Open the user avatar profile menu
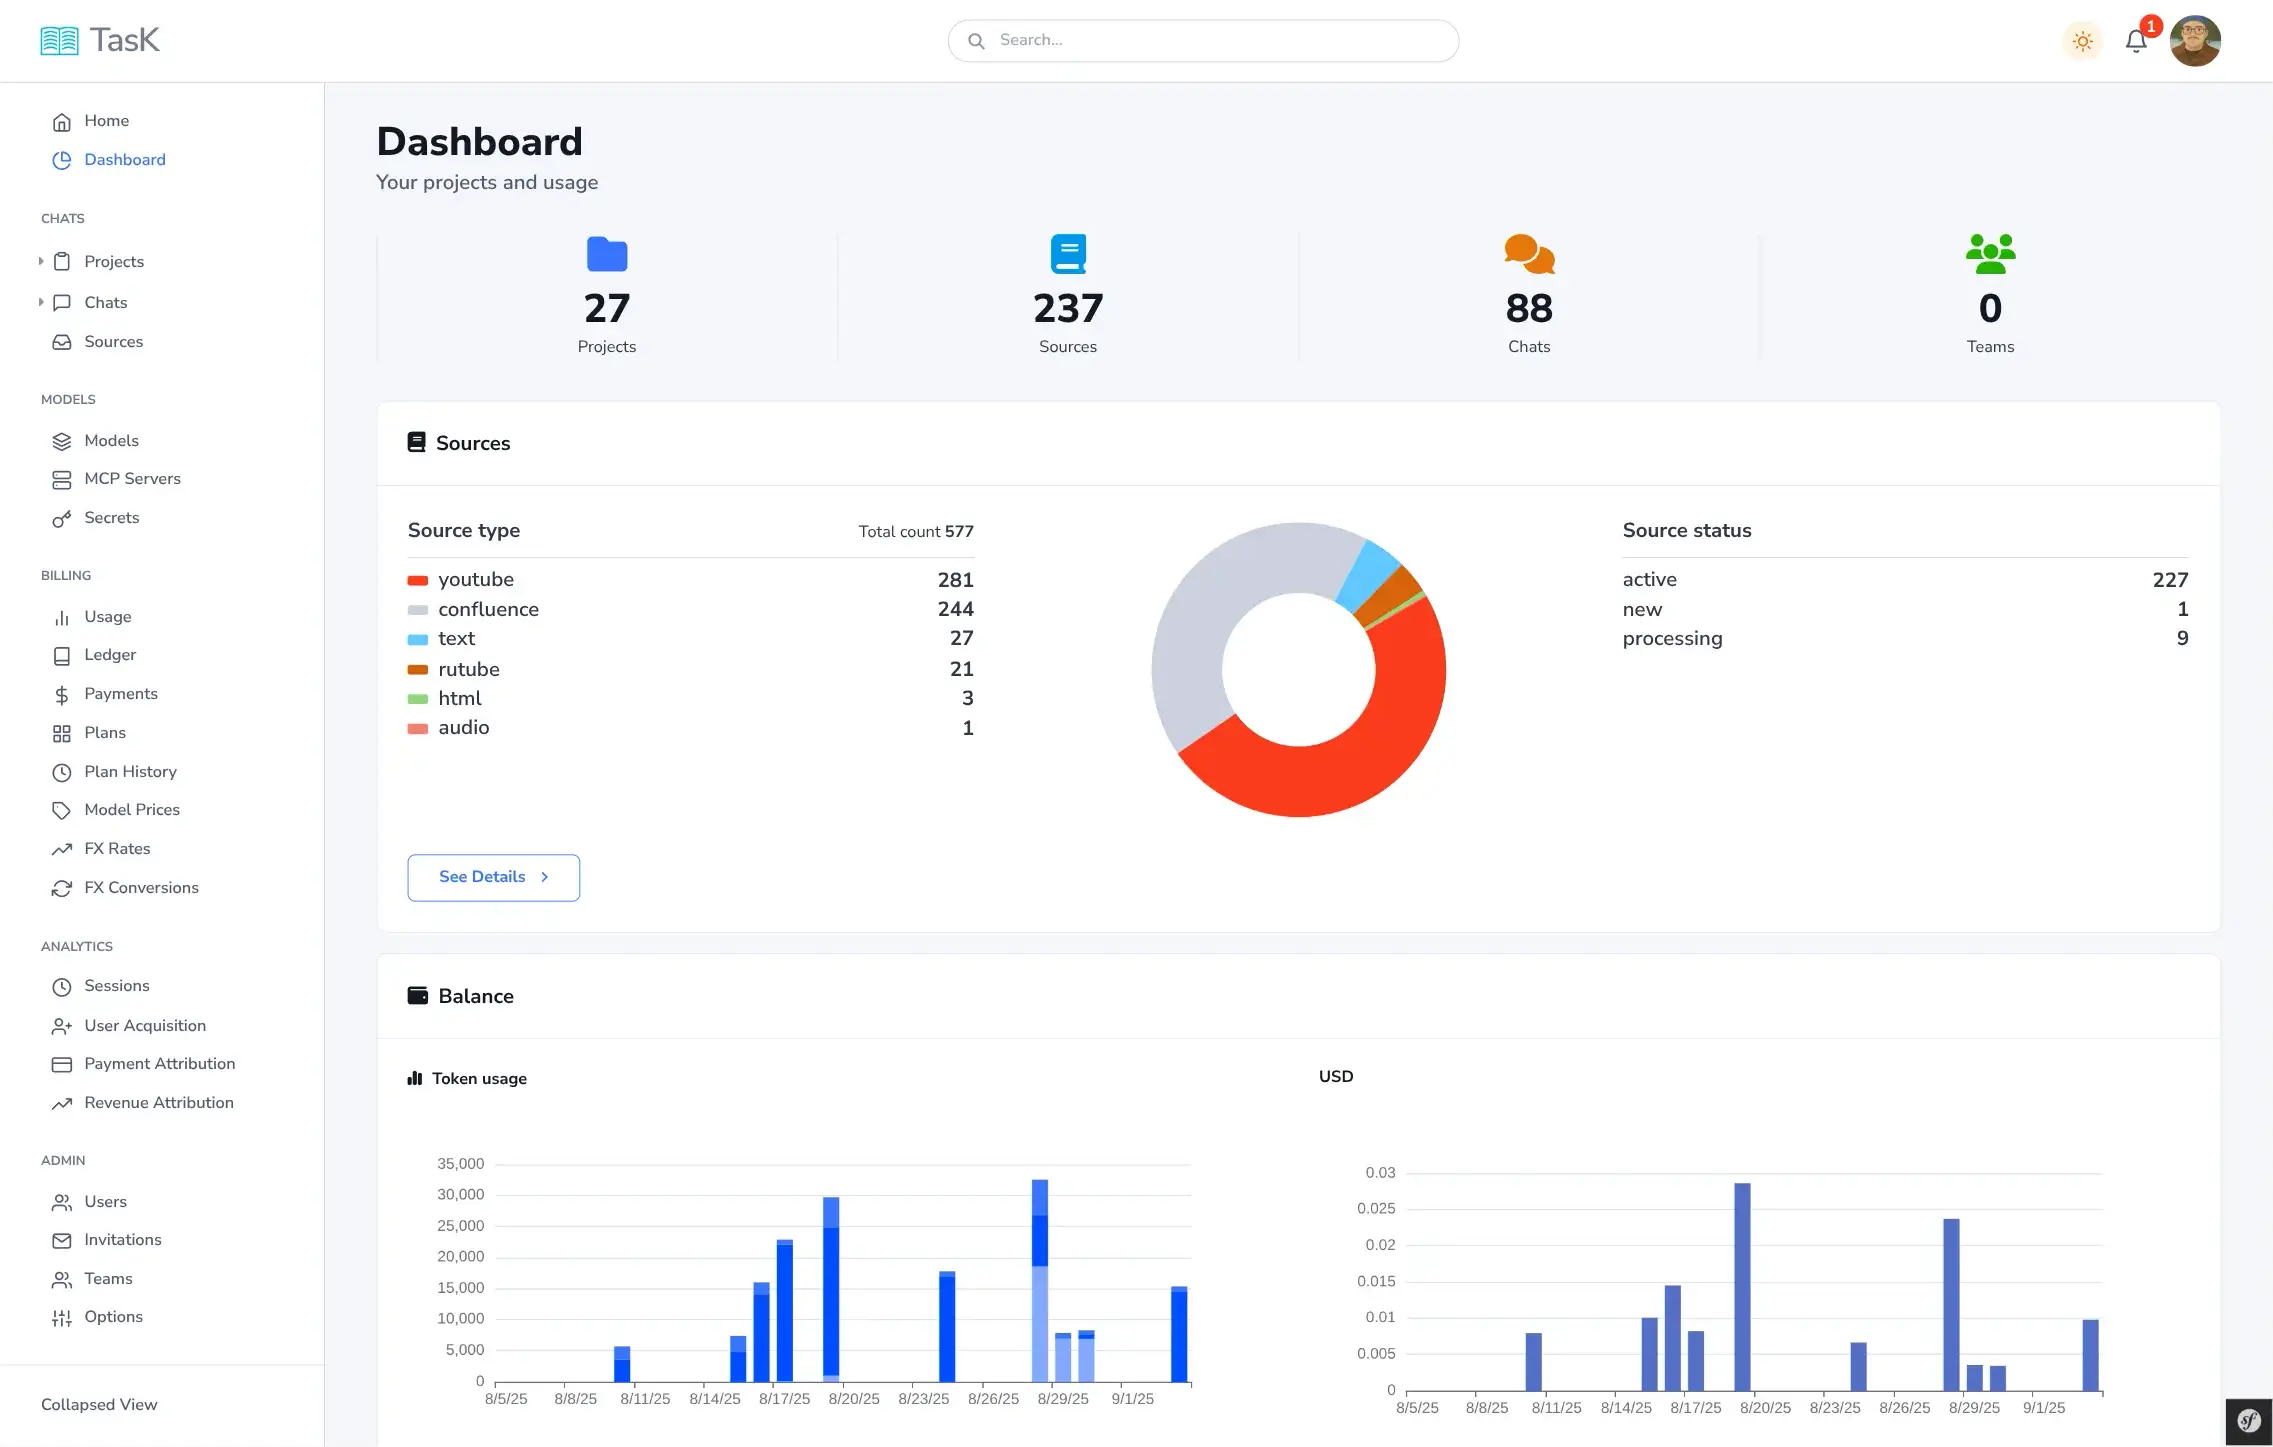Viewport: 2273px width, 1447px height. point(2195,41)
